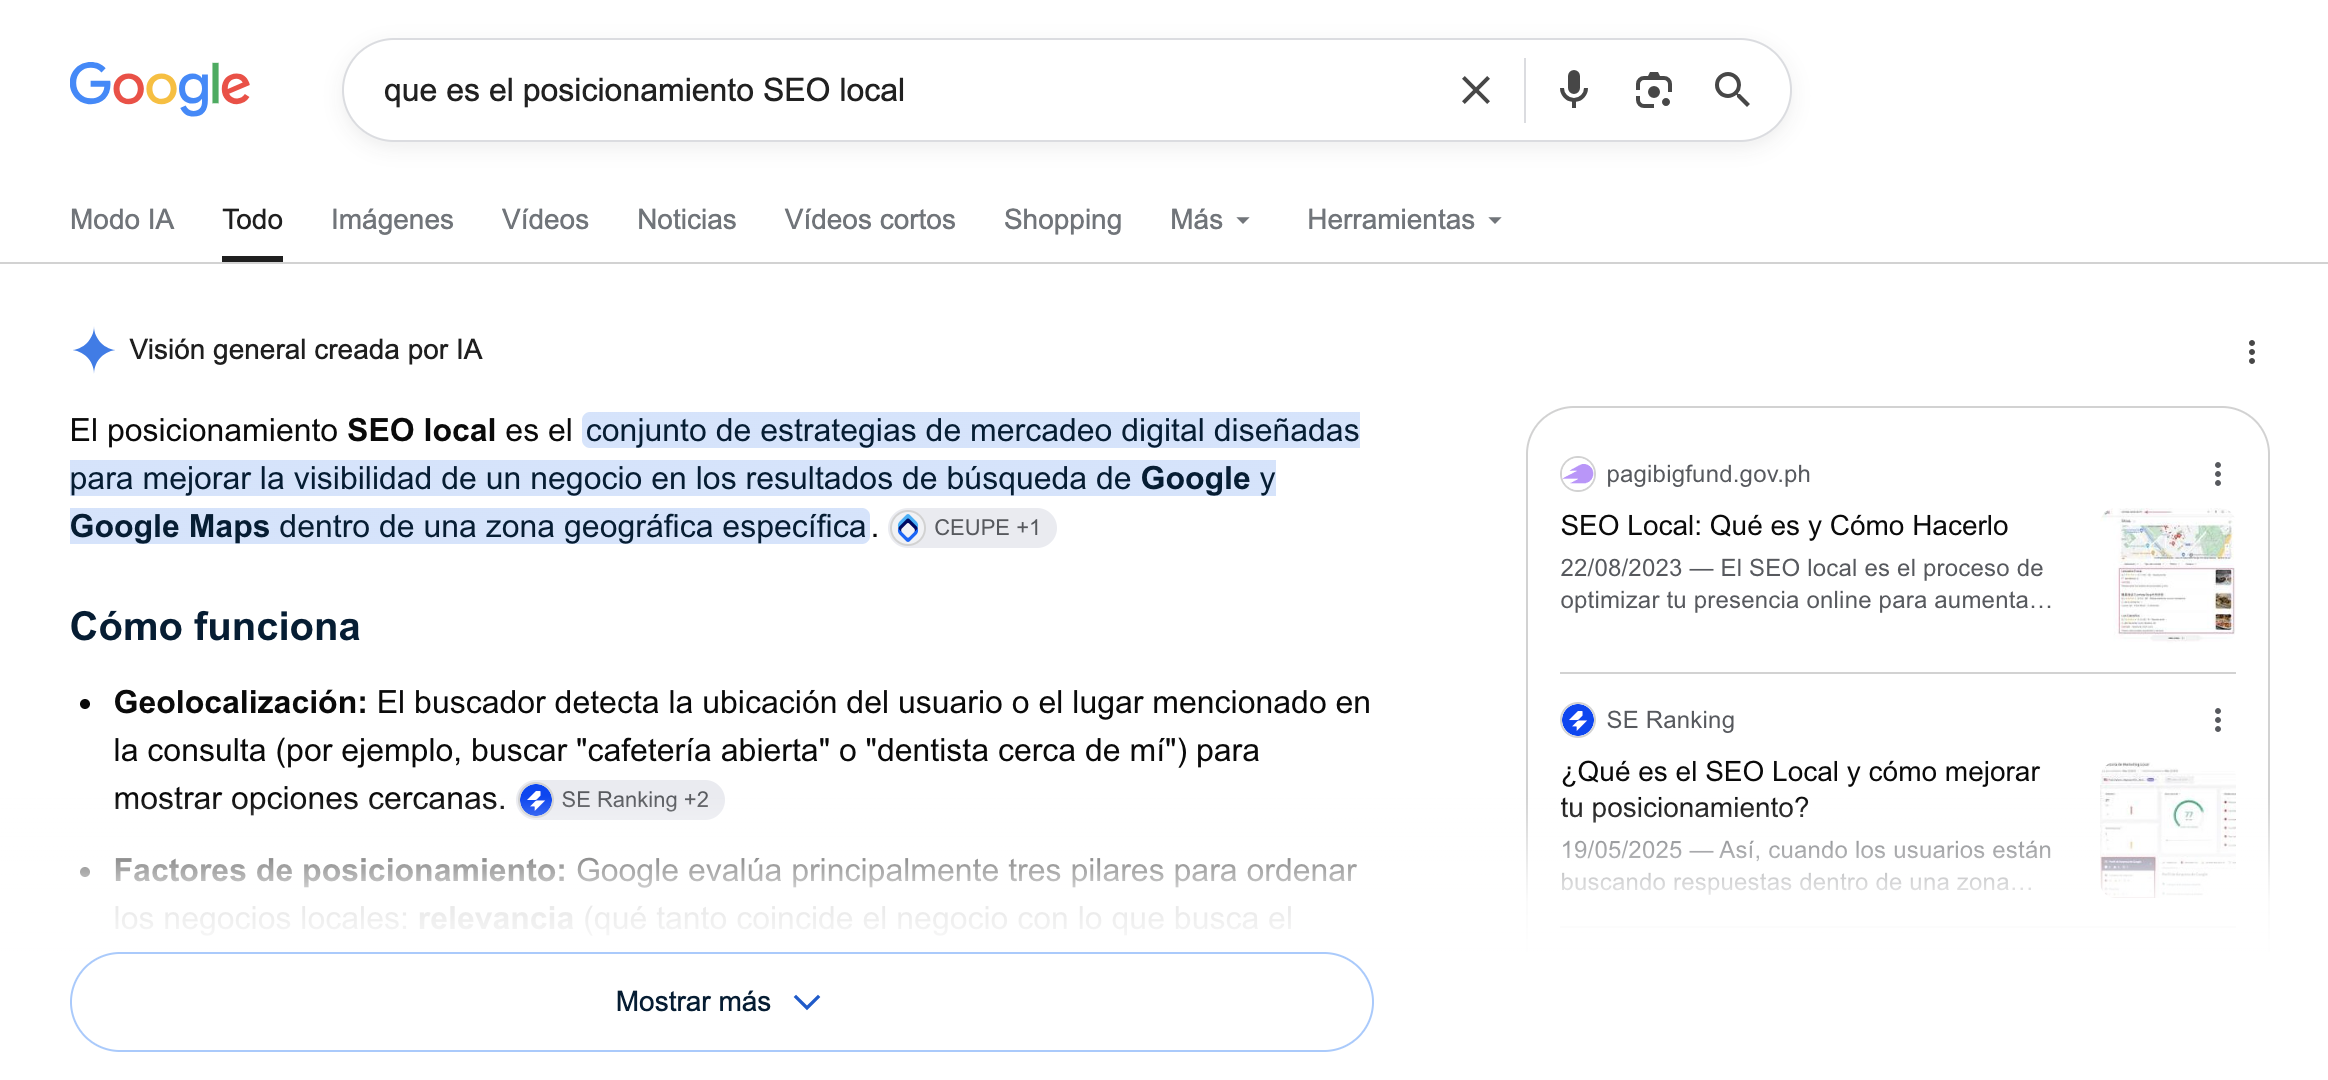The width and height of the screenshot is (2328, 1080).
Task: Click the 'Cómo funciona' heading
Action: click(x=215, y=627)
